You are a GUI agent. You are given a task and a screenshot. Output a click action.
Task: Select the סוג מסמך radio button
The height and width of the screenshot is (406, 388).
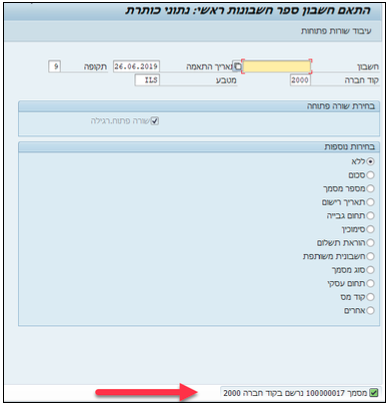370,270
